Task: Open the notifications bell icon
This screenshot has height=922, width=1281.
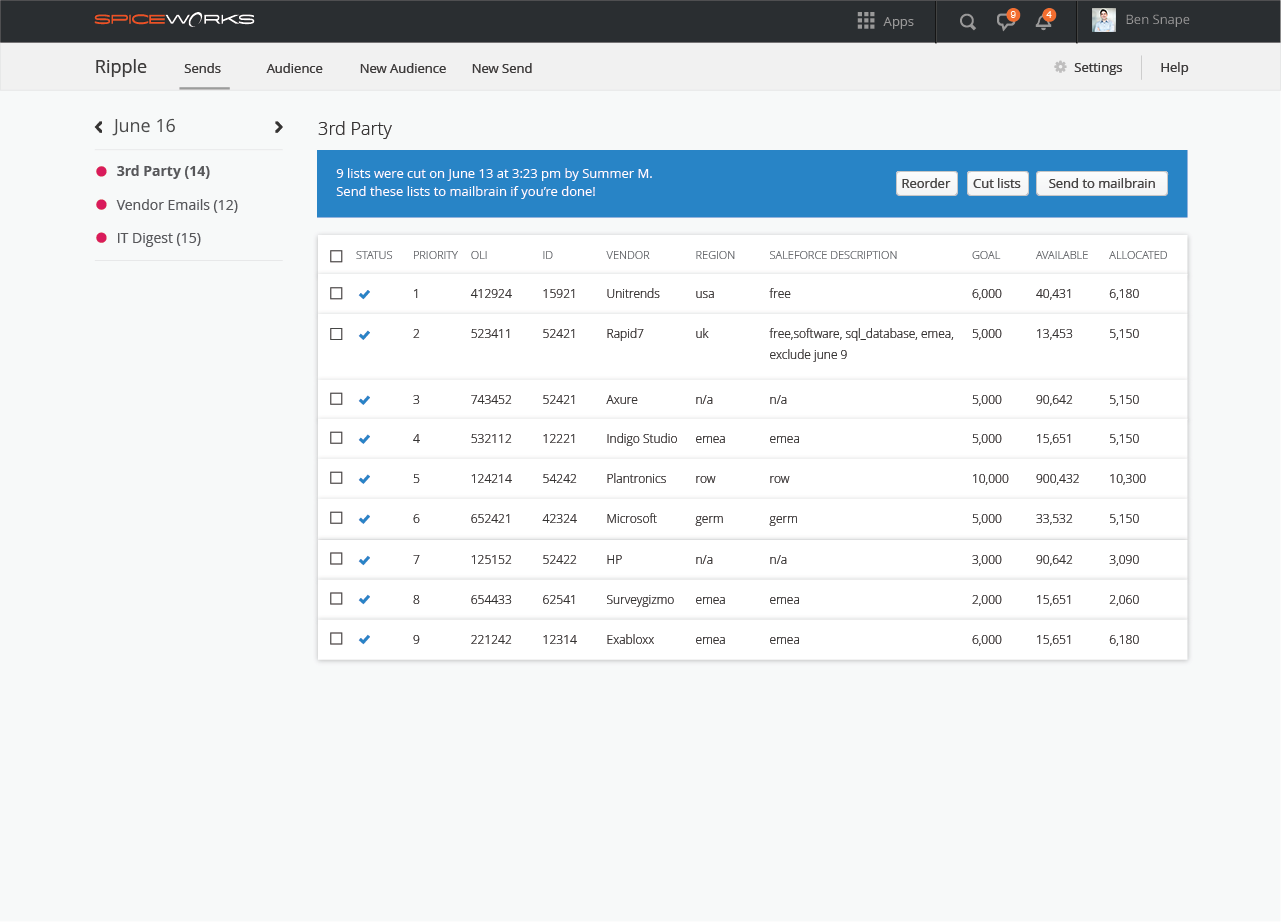Action: point(1044,21)
